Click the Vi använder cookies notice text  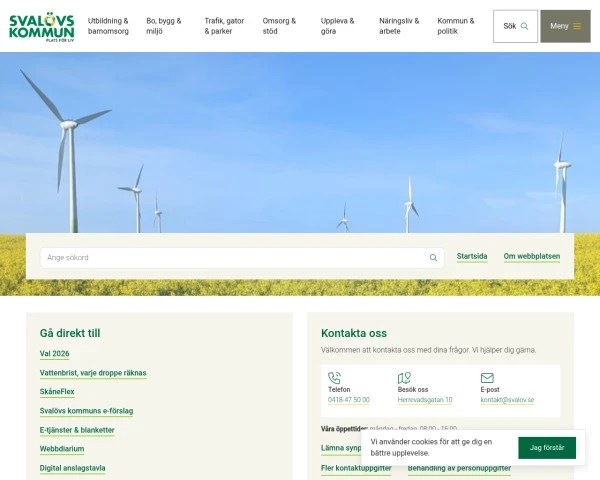point(431,447)
